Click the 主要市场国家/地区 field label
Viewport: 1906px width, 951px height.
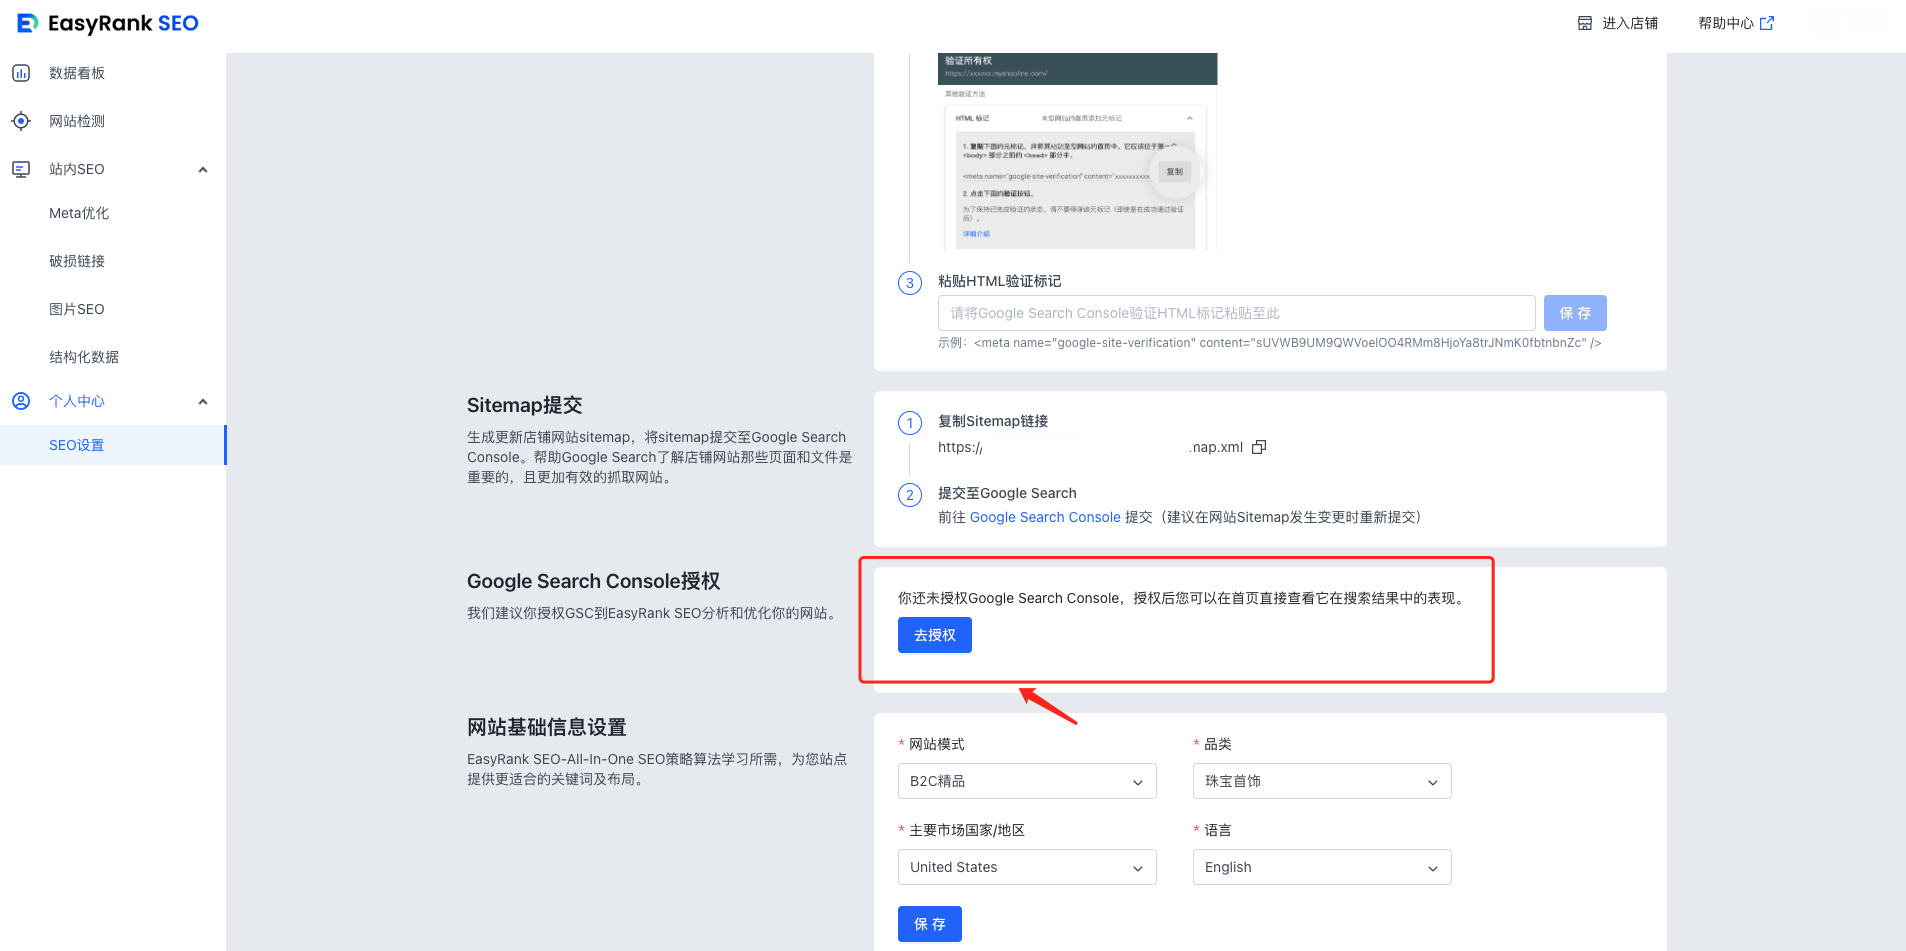[967, 830]
